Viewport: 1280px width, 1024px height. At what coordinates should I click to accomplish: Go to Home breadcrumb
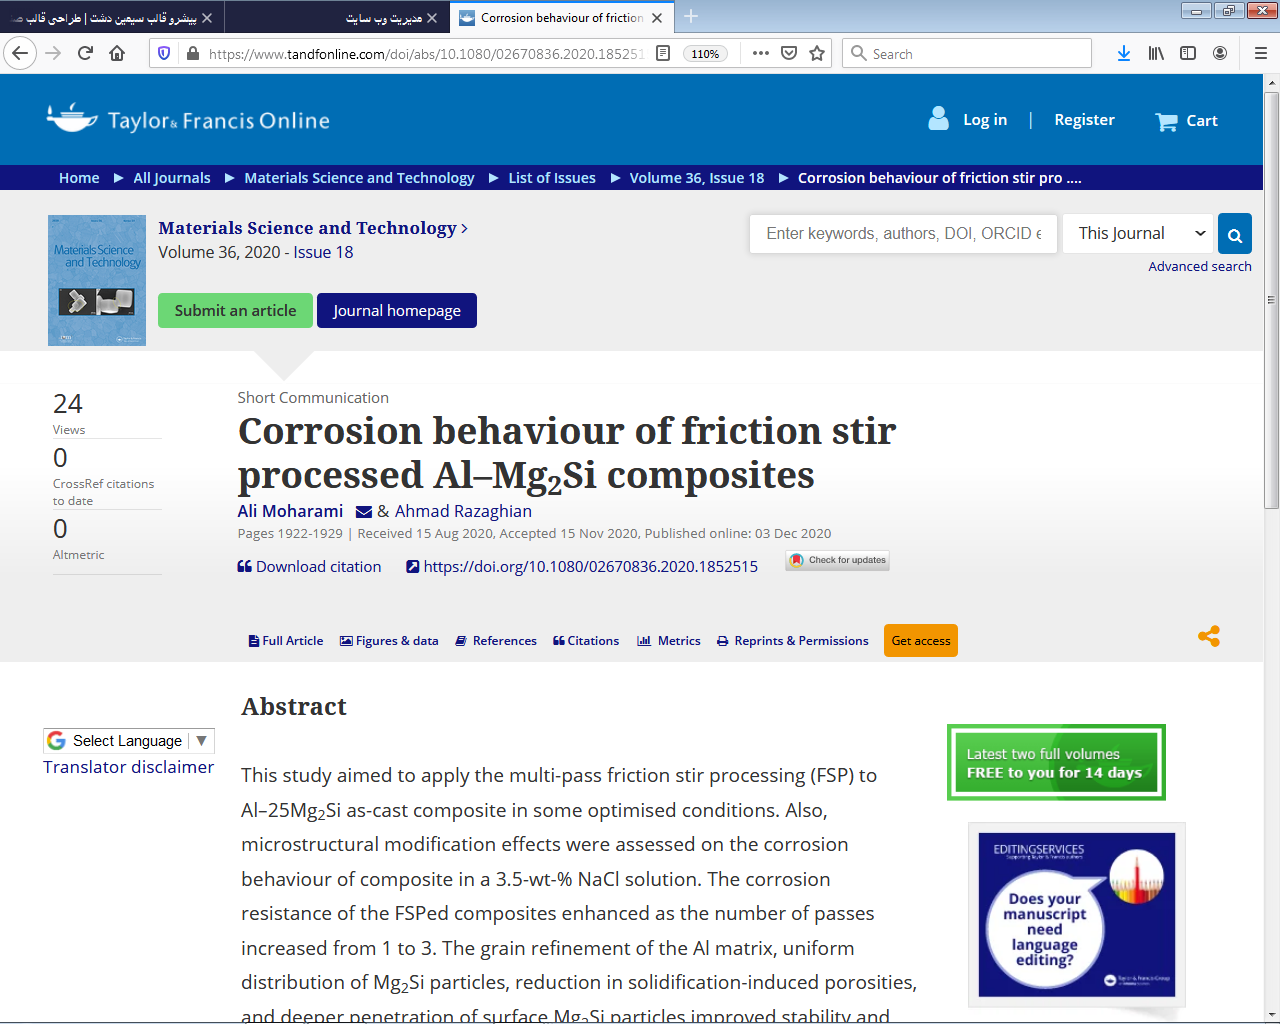tap(79, 178)
